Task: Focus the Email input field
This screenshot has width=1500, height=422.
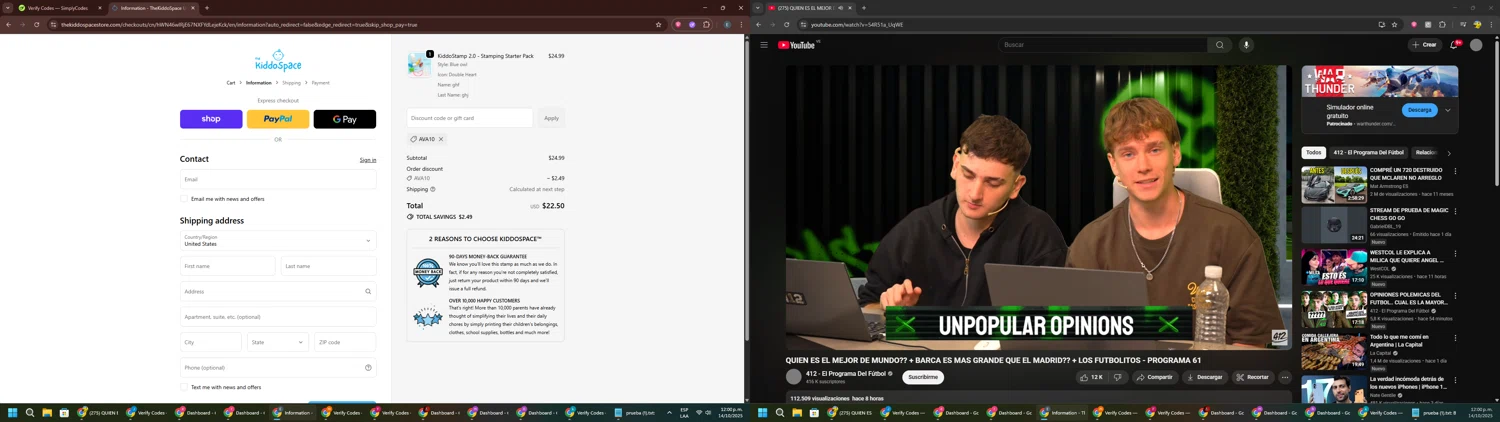Action: click(278, 179)
